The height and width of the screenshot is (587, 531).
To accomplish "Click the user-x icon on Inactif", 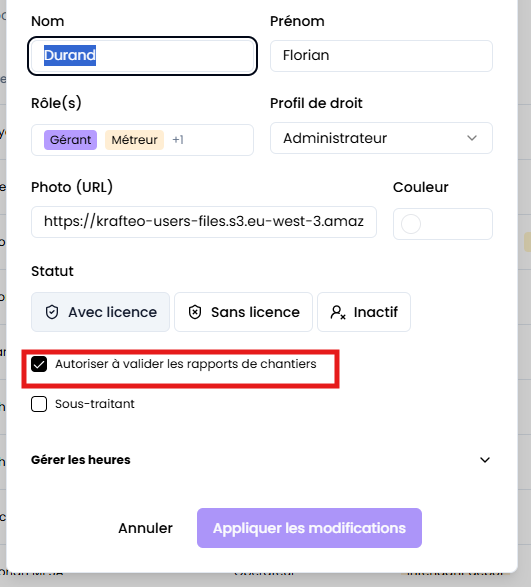I will pos(338,312).
